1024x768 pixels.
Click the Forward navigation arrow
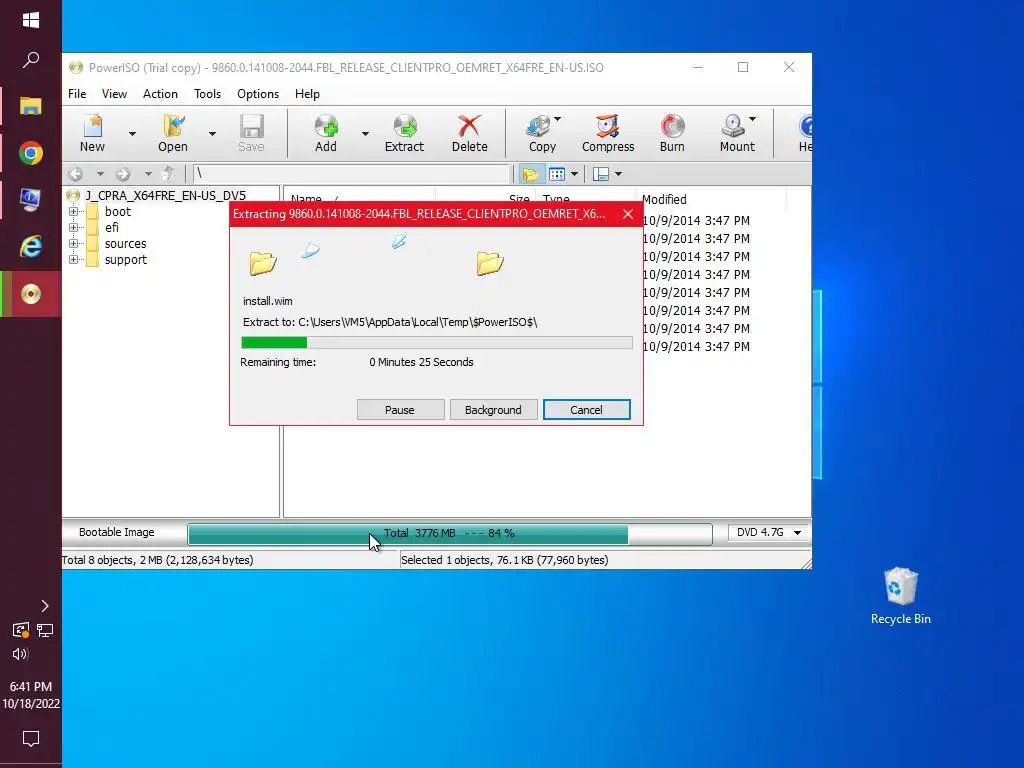coord(123,174)
